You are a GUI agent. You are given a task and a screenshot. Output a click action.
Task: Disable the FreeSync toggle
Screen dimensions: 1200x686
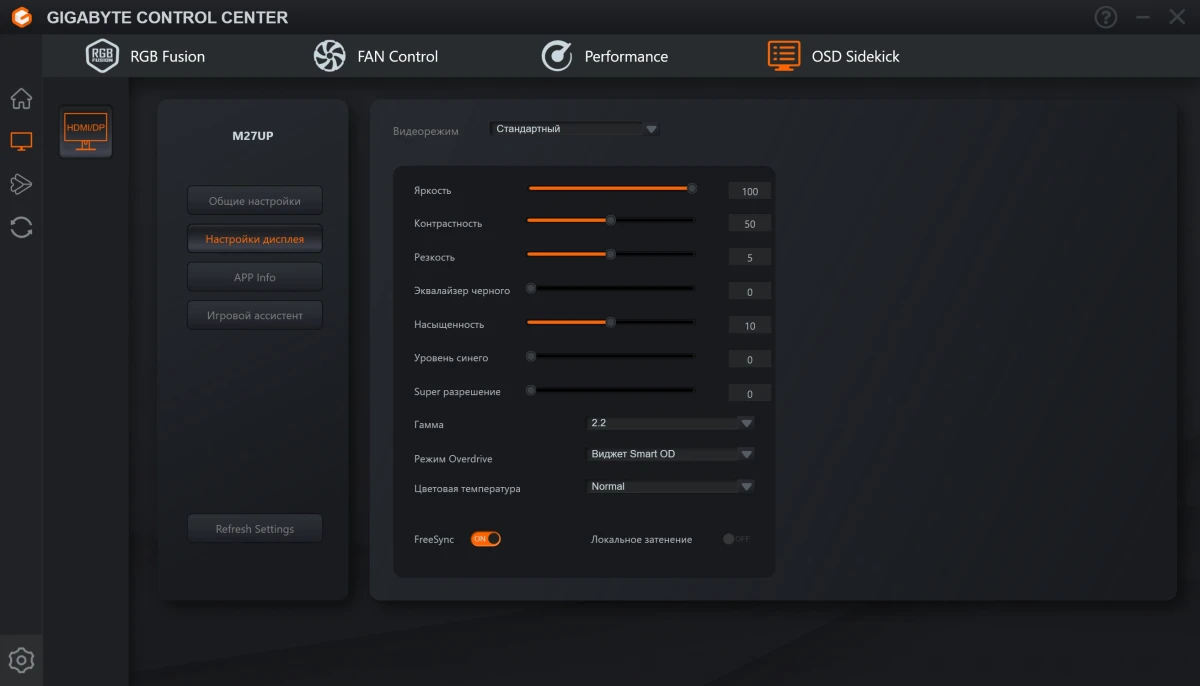click(486, 538)
